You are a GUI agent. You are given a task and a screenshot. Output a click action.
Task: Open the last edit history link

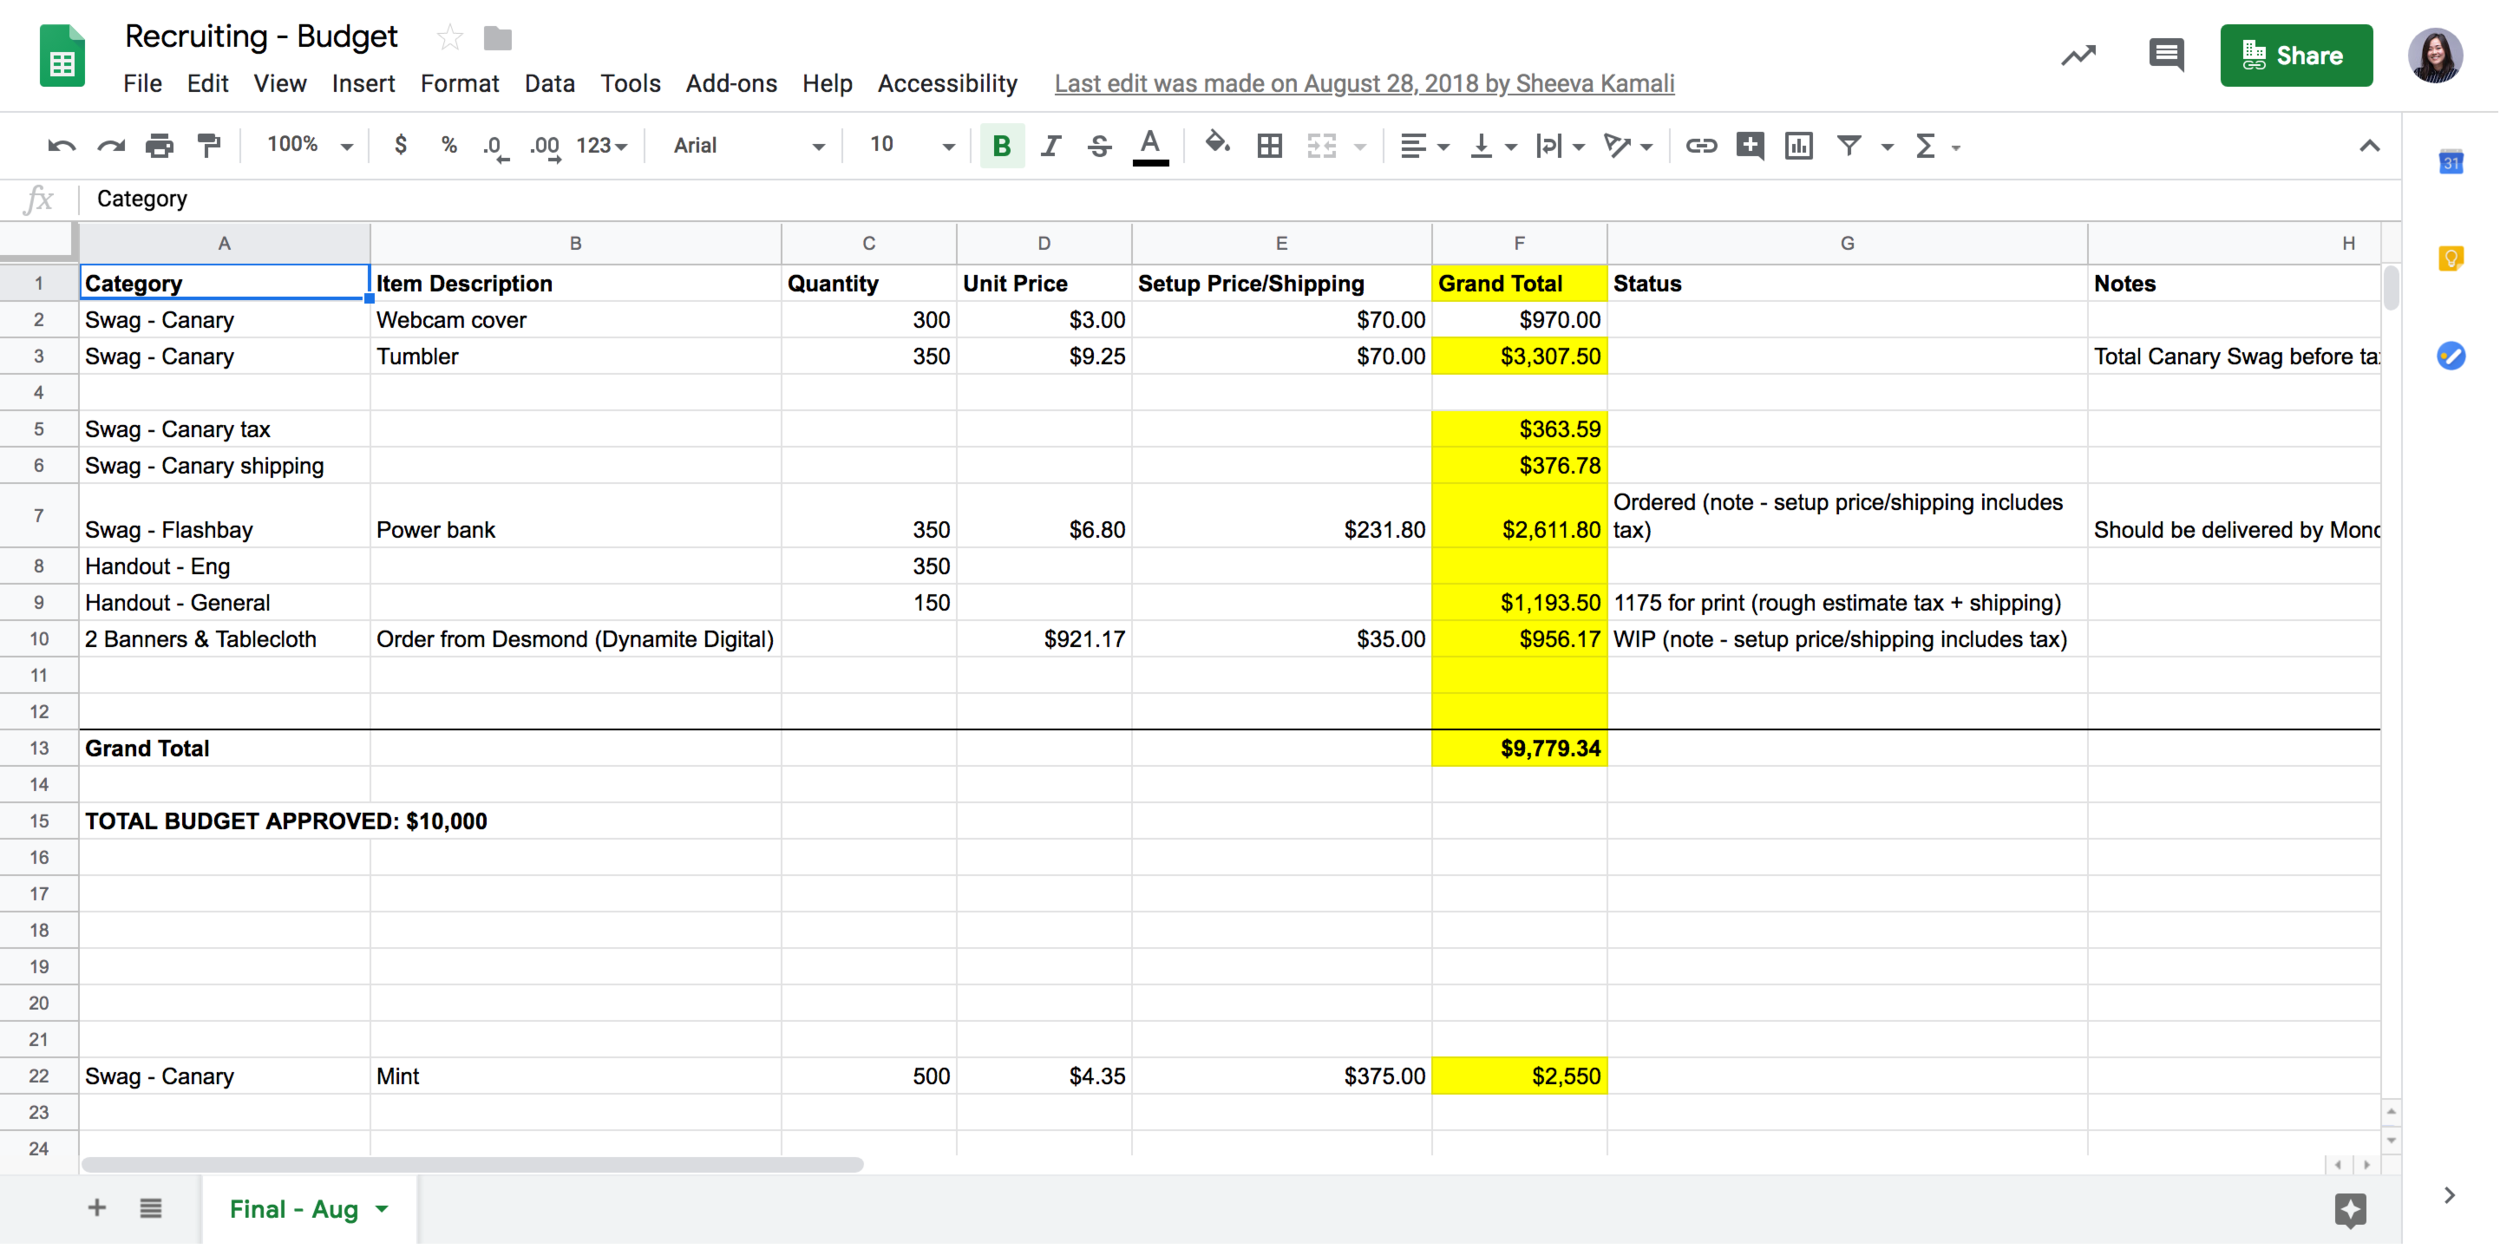pos(1364,84)
